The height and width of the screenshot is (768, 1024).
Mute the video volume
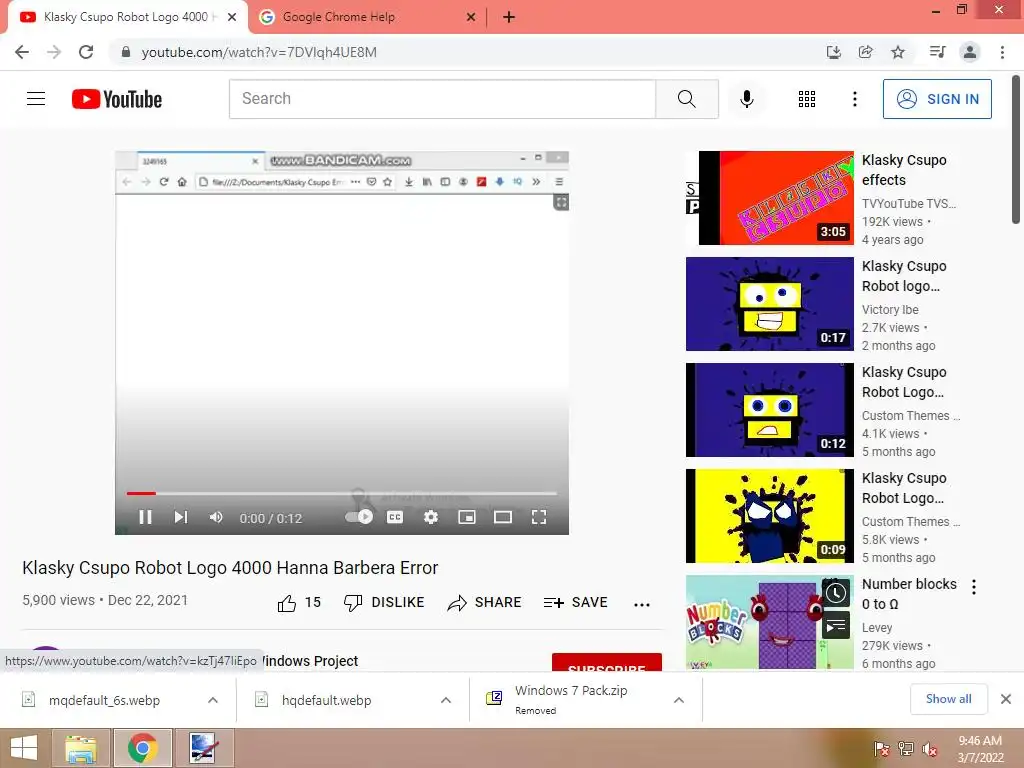pos(216,517)
